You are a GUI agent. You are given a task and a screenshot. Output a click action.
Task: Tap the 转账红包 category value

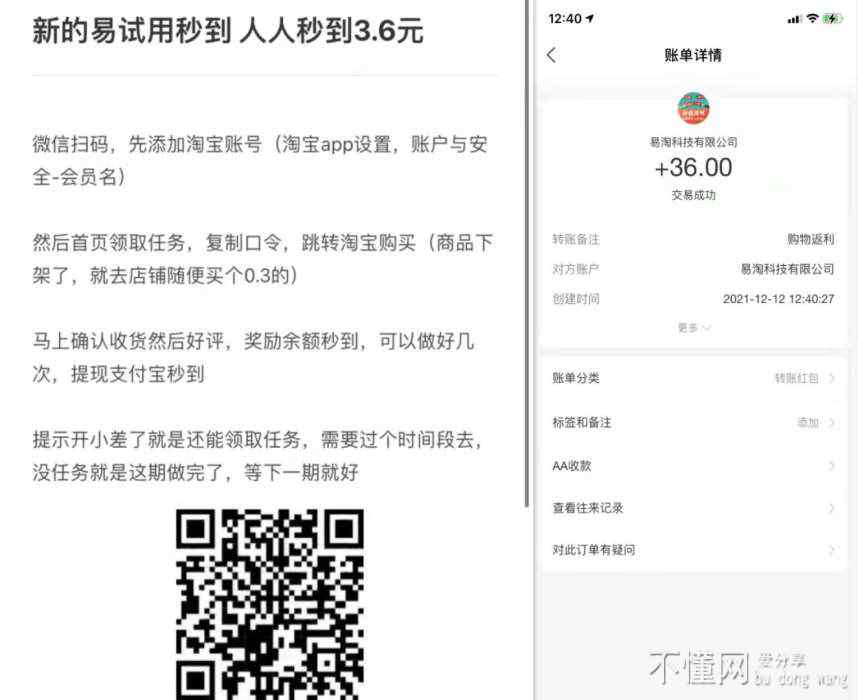tap(797, 378)
